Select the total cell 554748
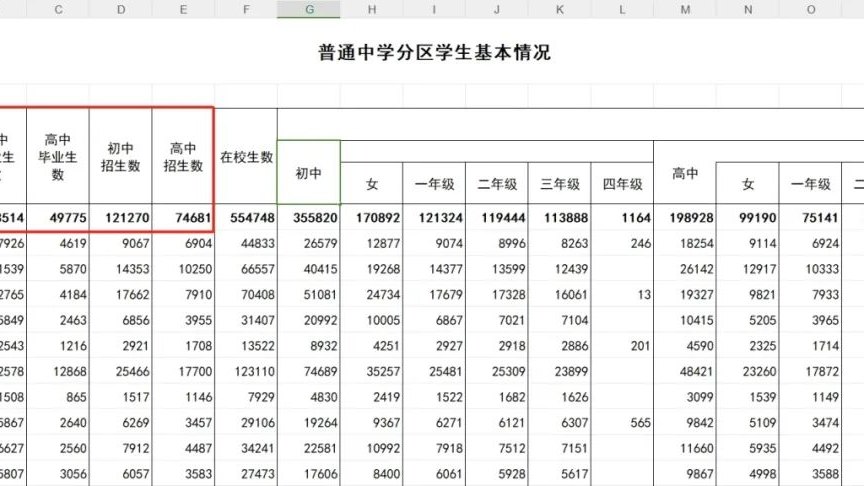 click(x=246, y=218)
